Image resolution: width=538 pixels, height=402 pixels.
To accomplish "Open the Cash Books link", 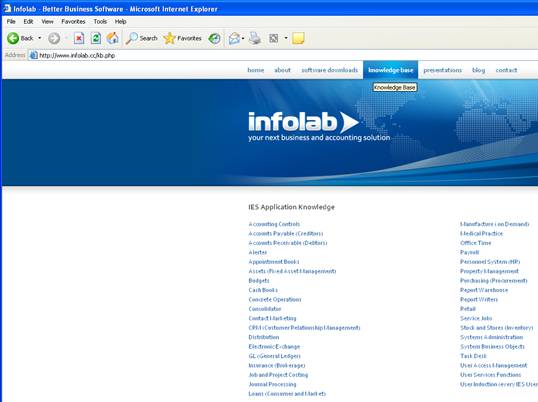I will (263, 290).
